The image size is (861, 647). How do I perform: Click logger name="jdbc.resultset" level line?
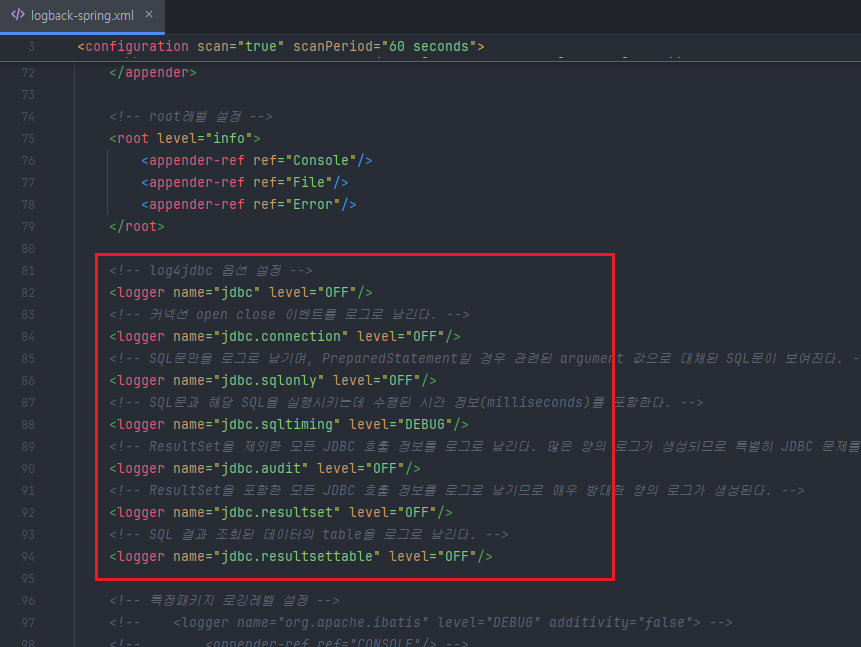(281, 512)
